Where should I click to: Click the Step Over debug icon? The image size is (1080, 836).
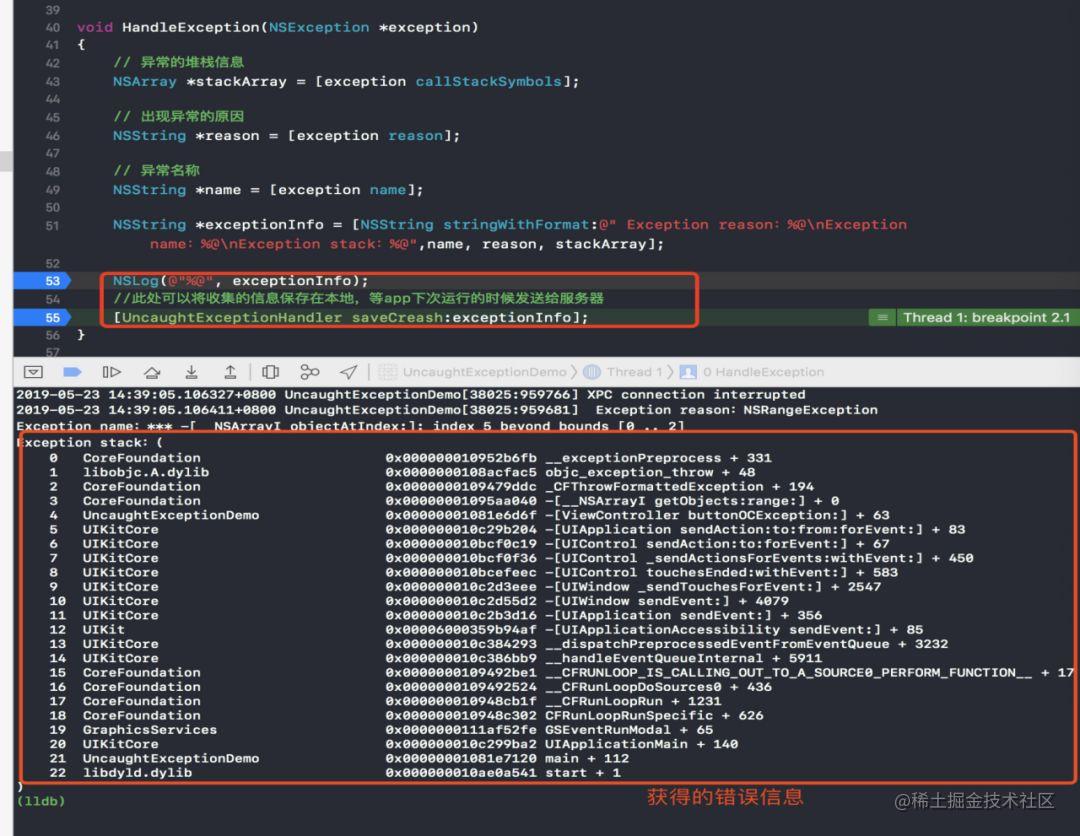click(152, 373)
